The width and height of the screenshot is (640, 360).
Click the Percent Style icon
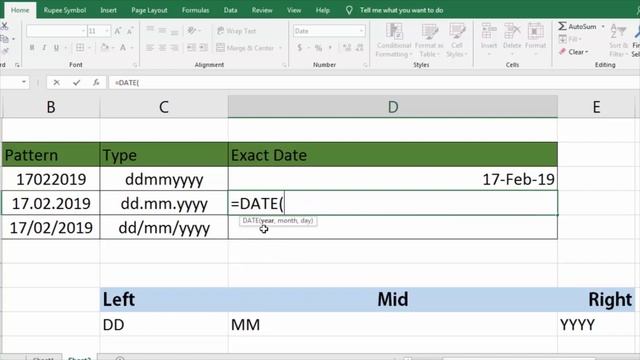[318, 48]
